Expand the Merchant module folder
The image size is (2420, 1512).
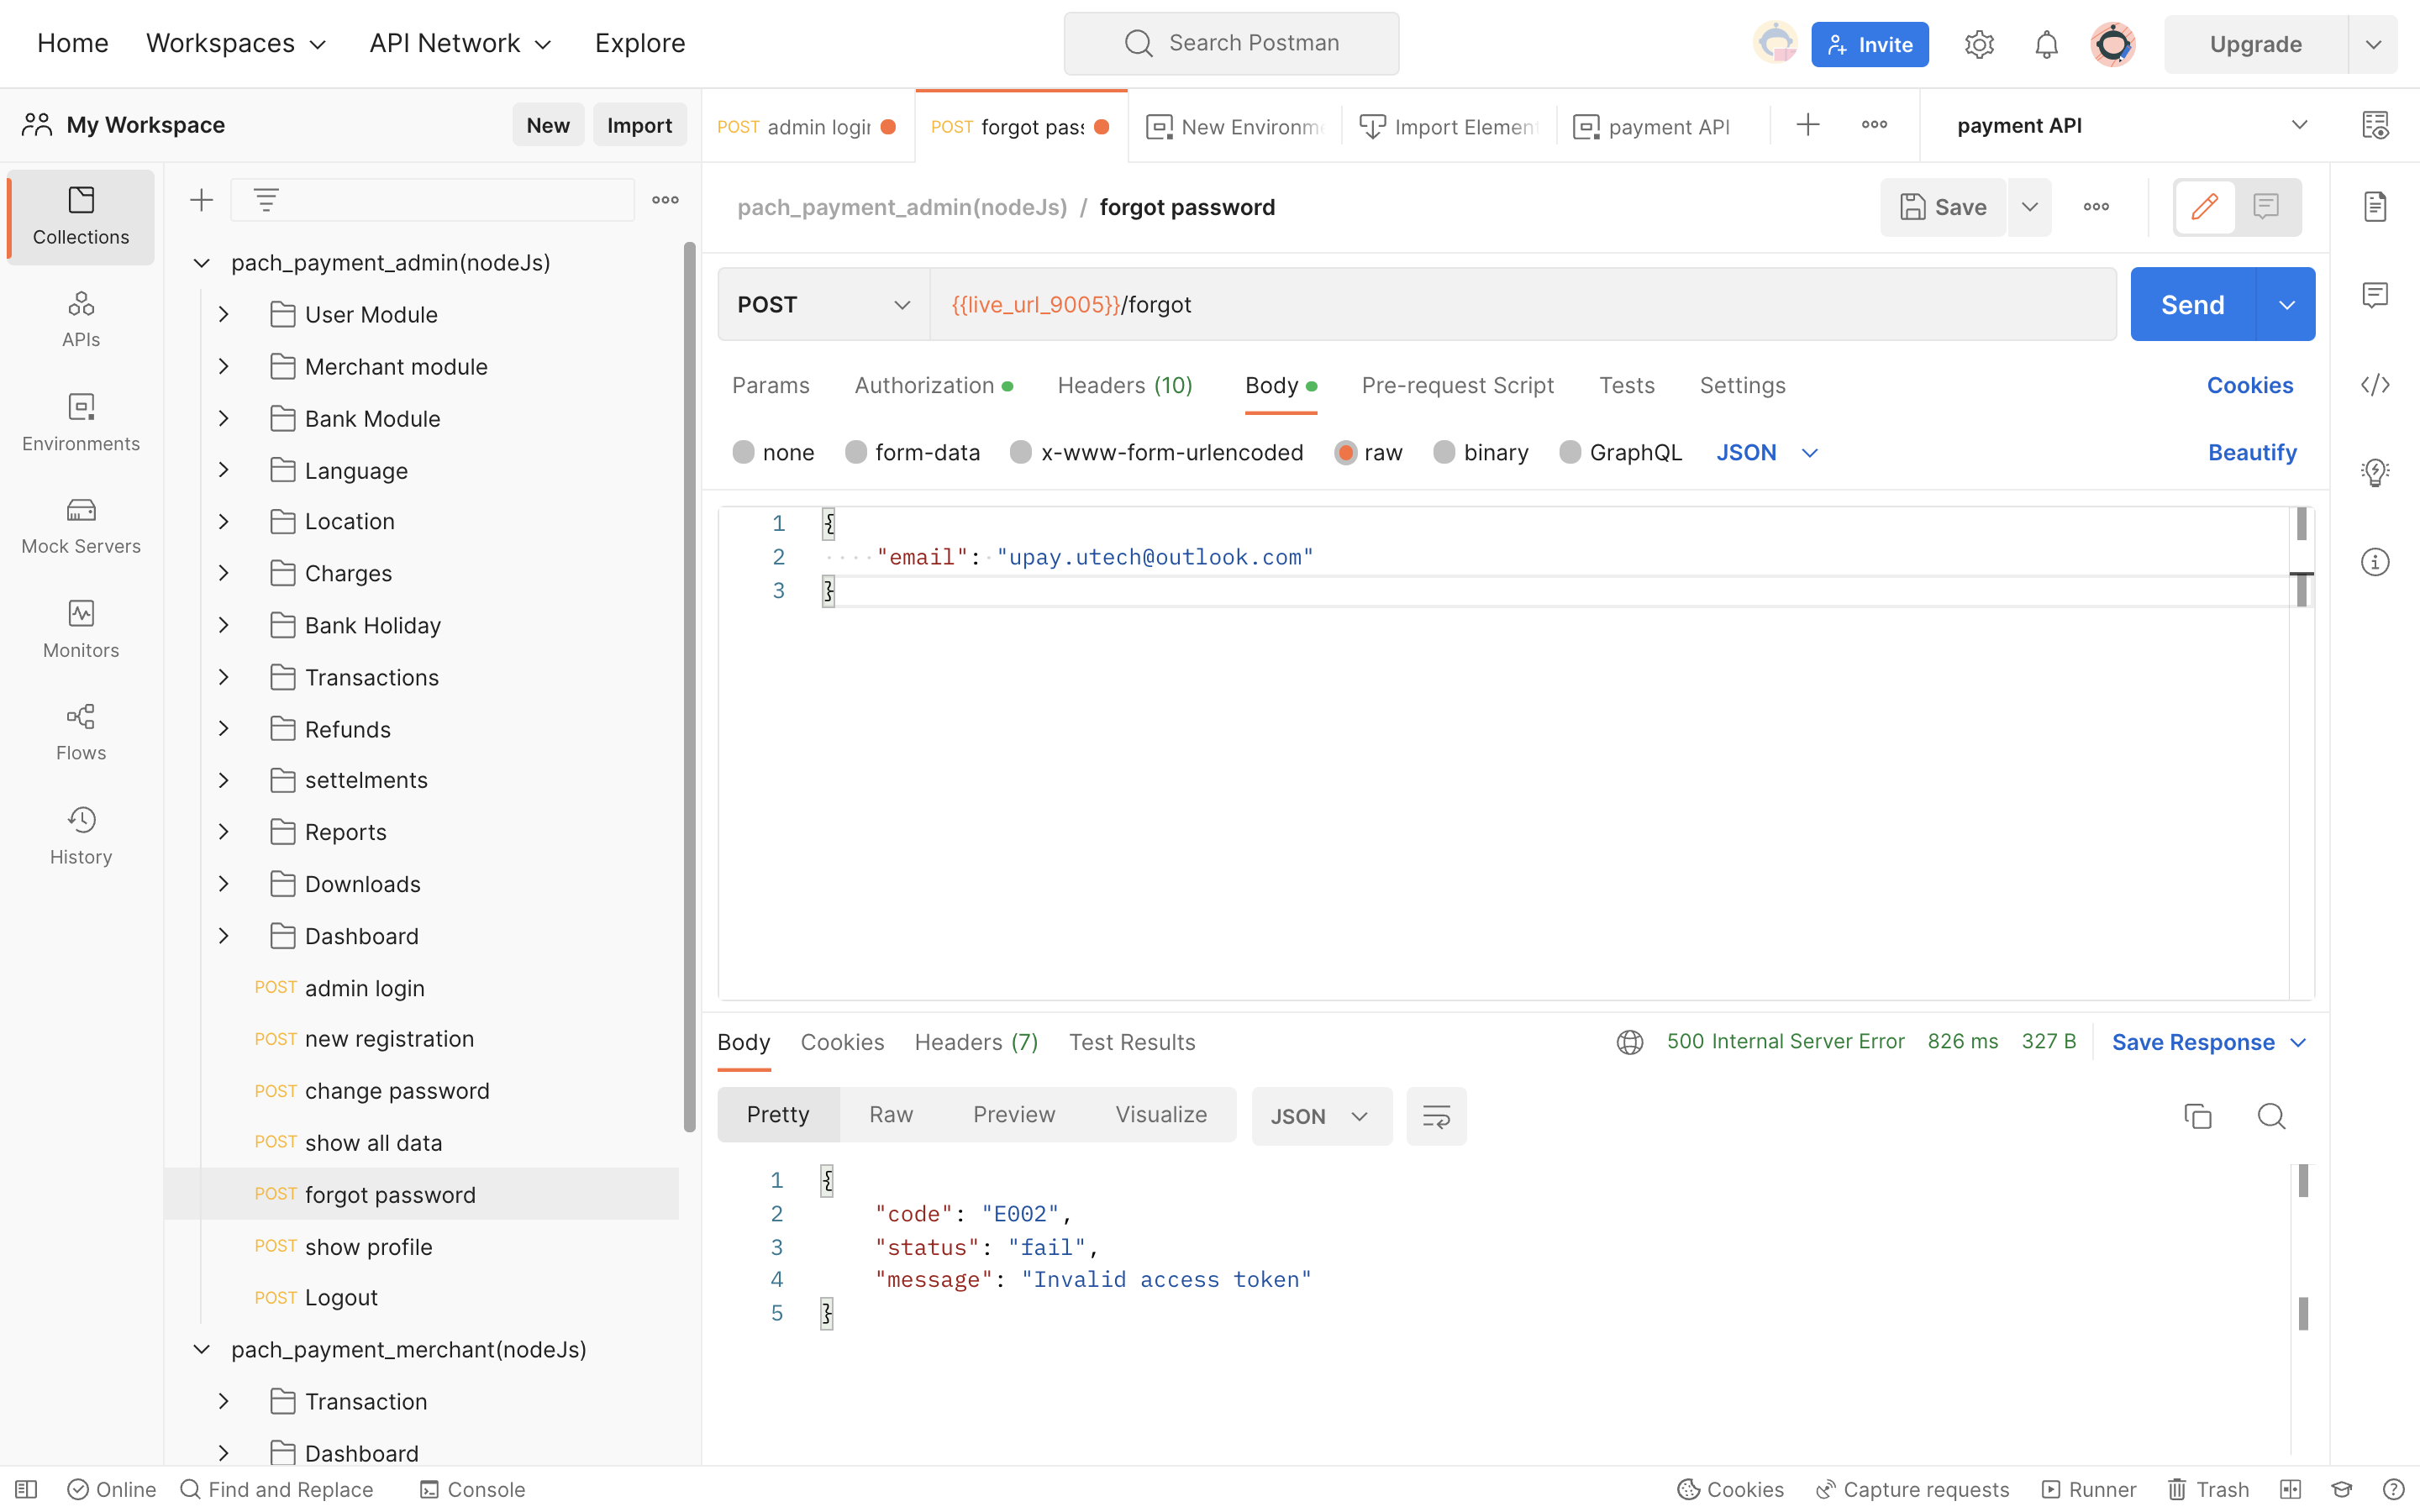point(224,367)
